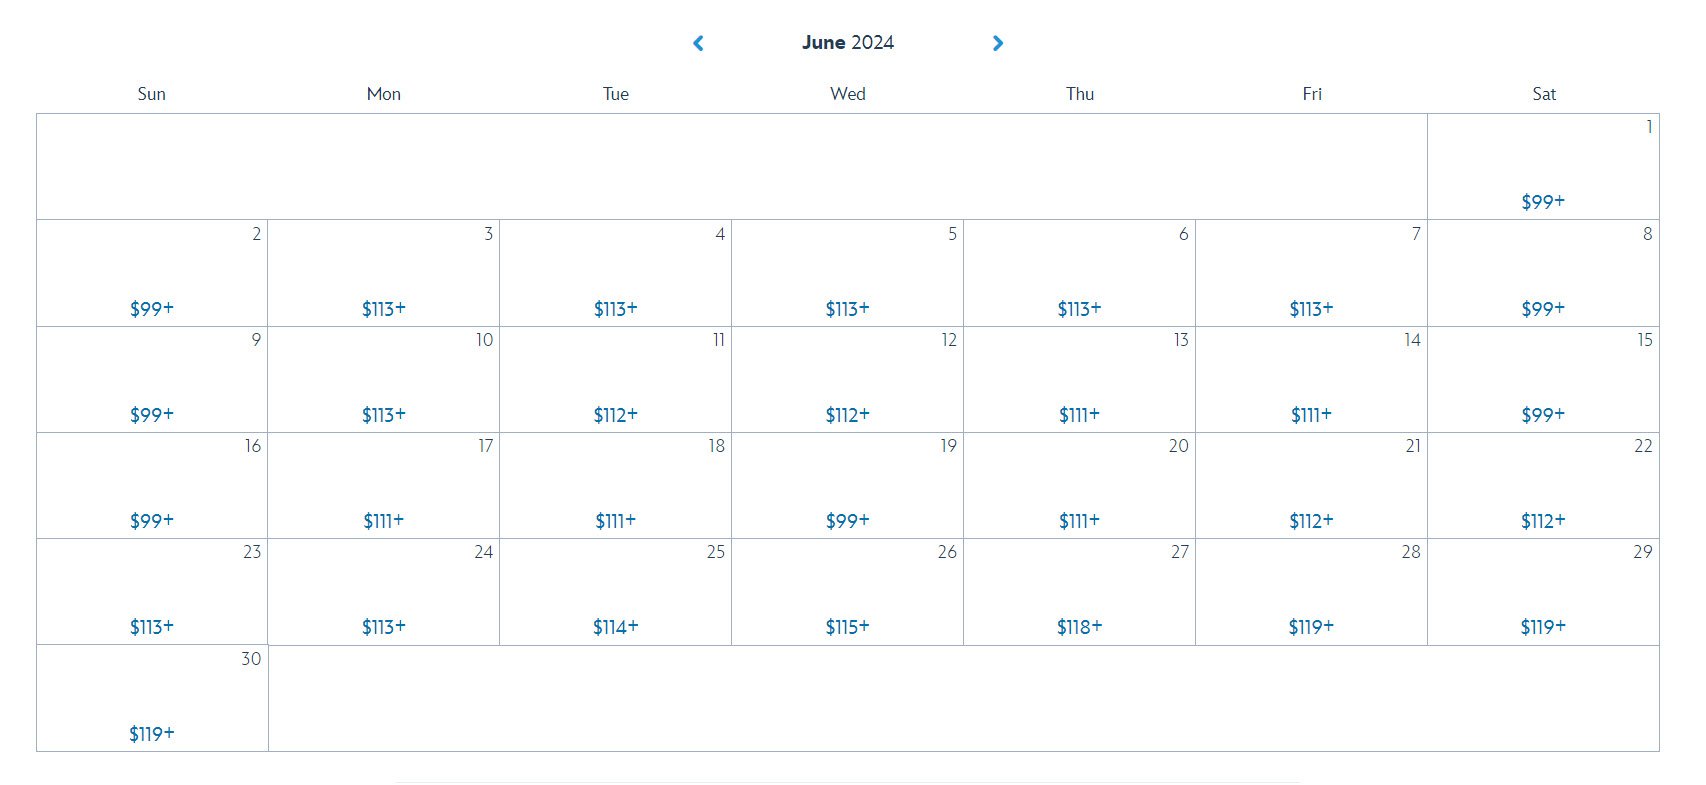The width and height of the screenshot is (1706, 785).
Task: Choose June 25 with $114+ fare
Action: click(x=615, y=591)
